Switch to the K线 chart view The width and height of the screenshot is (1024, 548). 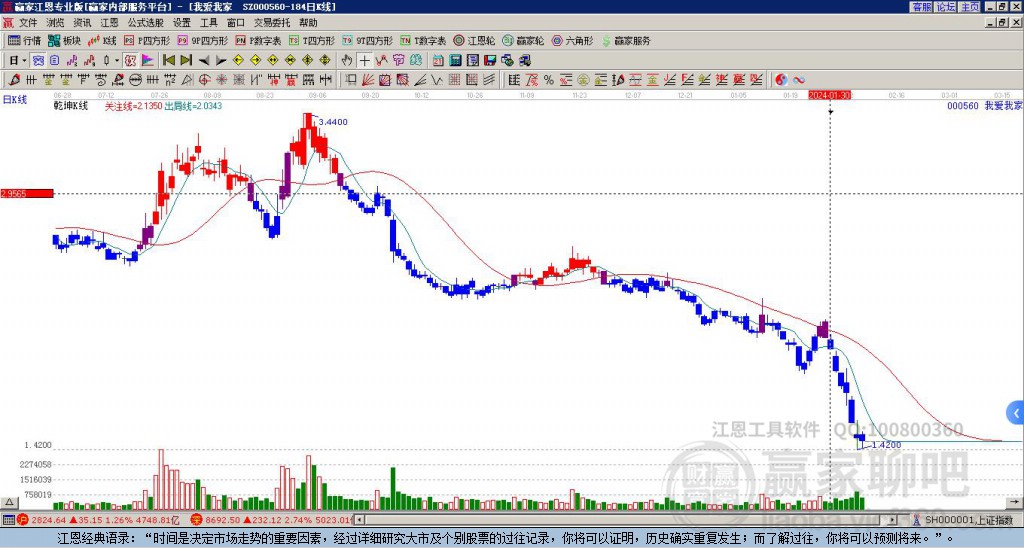click(102, 40)
